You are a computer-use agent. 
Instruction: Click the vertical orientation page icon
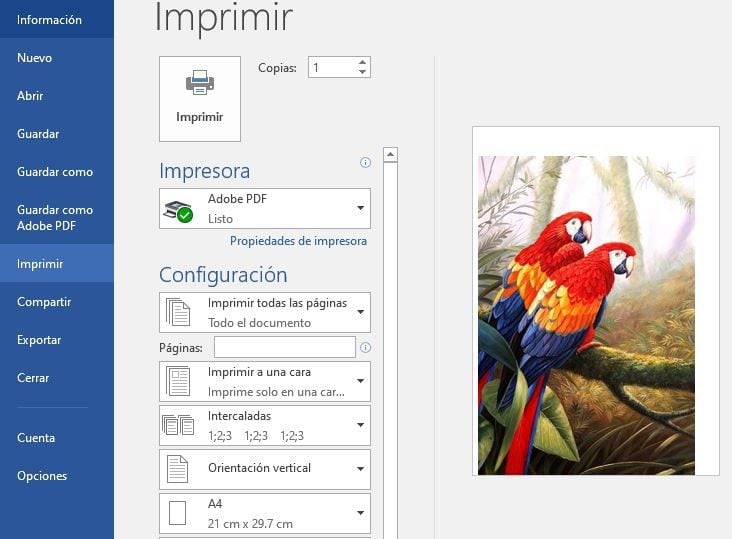click(x=178, y=468)
